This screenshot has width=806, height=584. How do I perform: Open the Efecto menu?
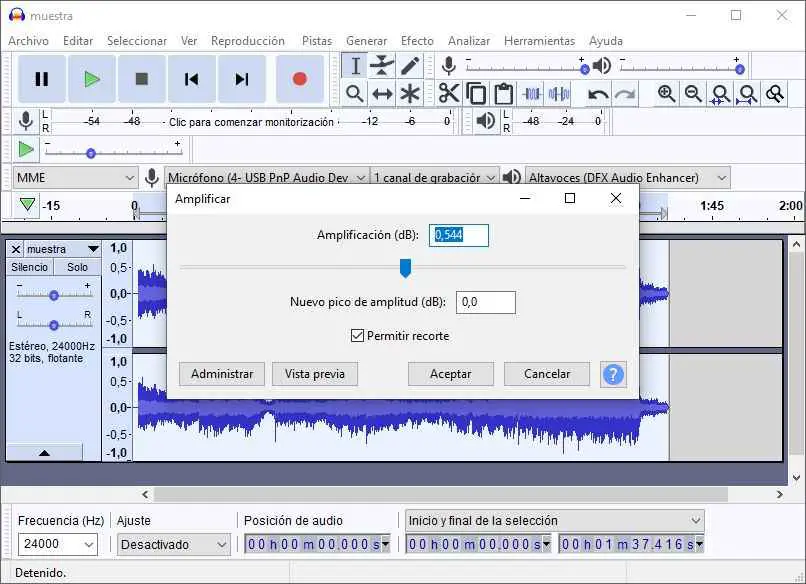[x=417, y=41]
